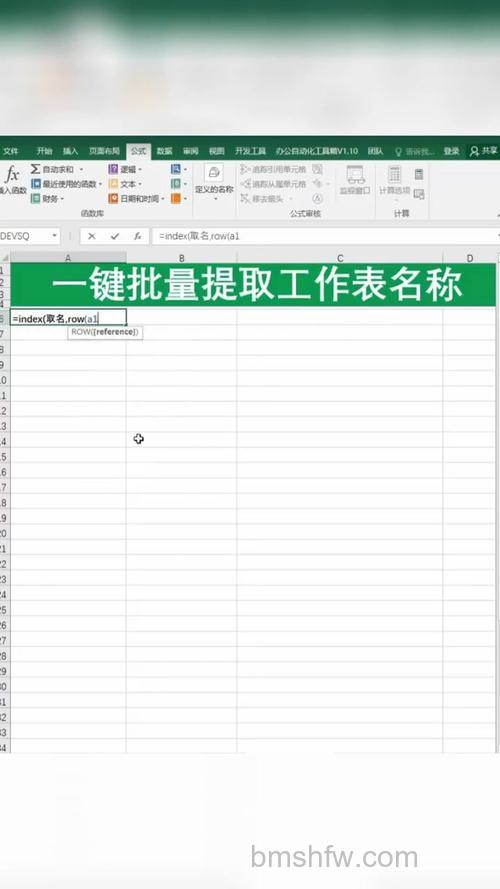Click the Sign in (登录) button

[451, 151]
